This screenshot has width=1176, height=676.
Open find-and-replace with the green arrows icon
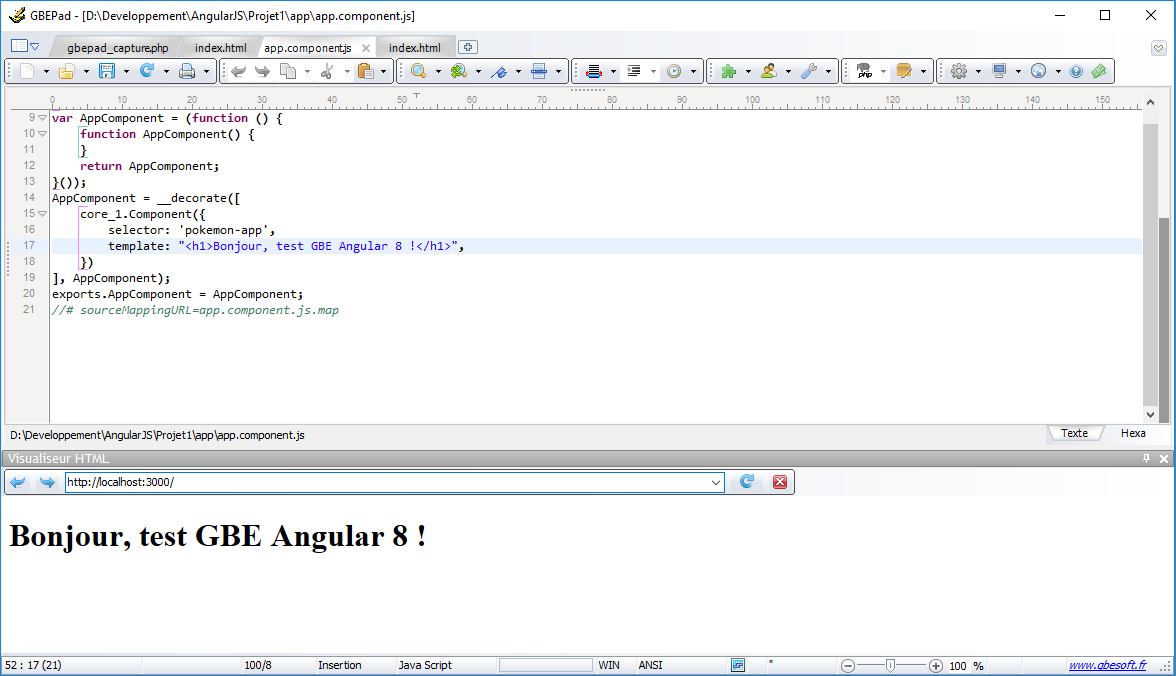pos(458,71)
